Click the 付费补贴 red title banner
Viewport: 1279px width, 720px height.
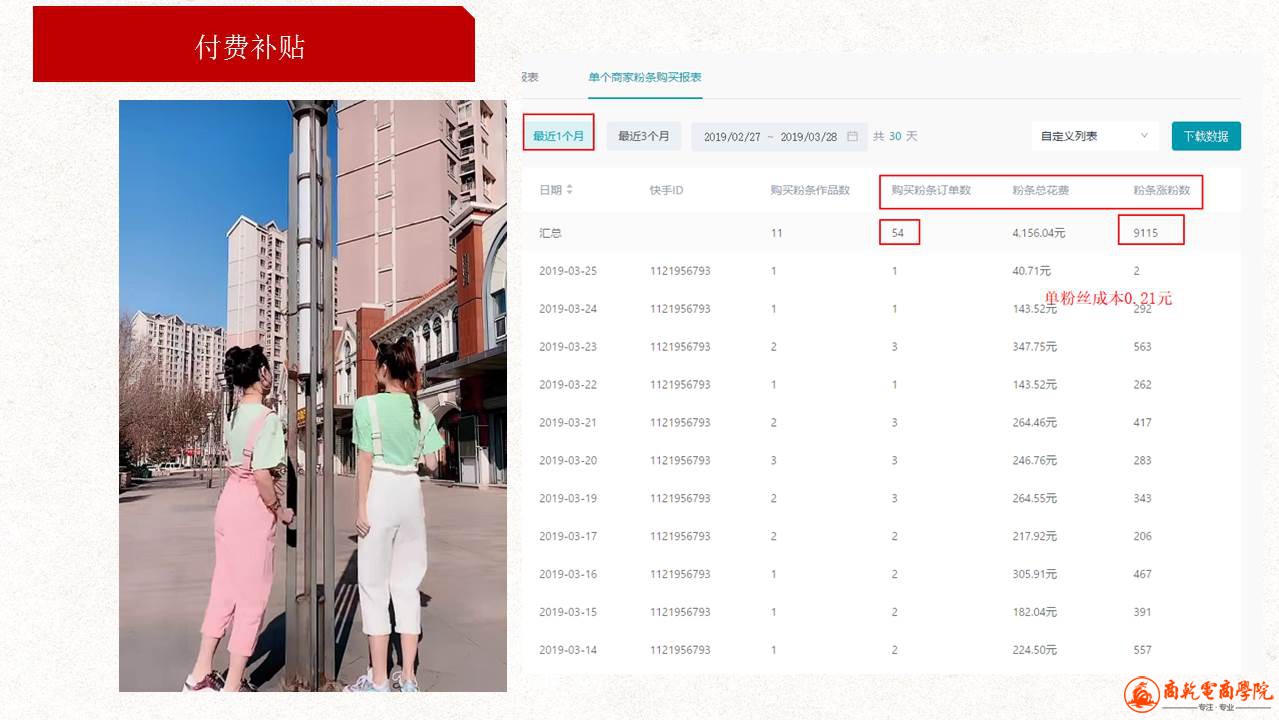click(250, 47)
